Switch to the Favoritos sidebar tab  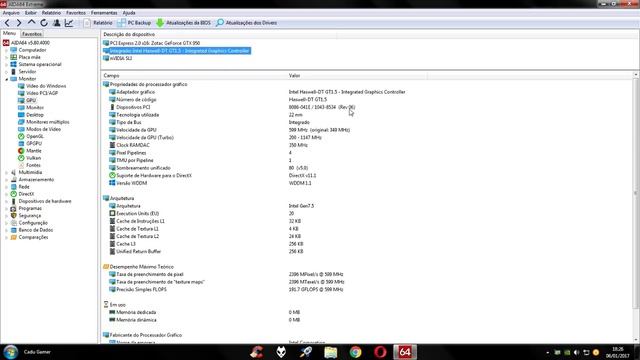click(32, 34)
